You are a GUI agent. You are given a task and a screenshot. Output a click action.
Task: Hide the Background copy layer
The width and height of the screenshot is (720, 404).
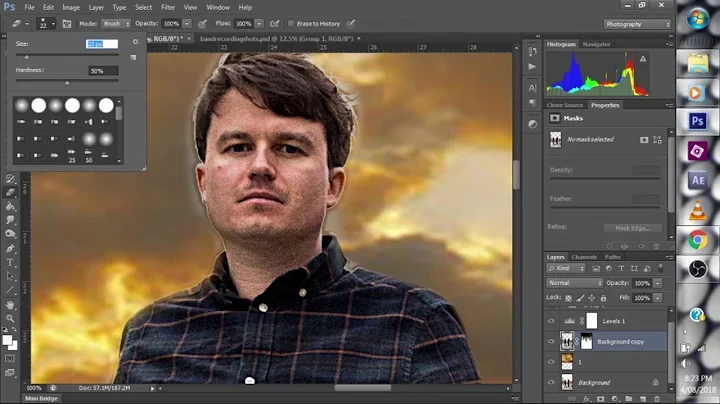[551, 342]
